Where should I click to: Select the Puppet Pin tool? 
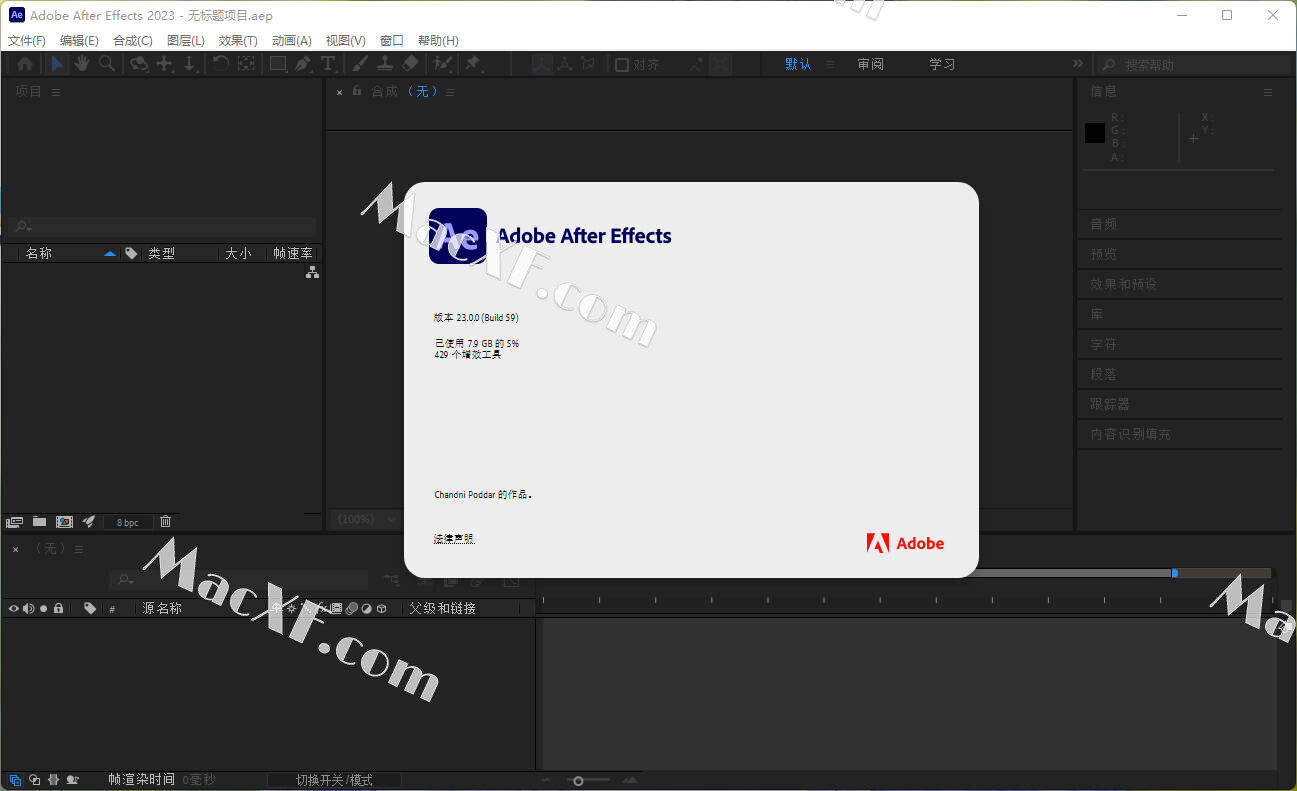(x=472, y=64)
